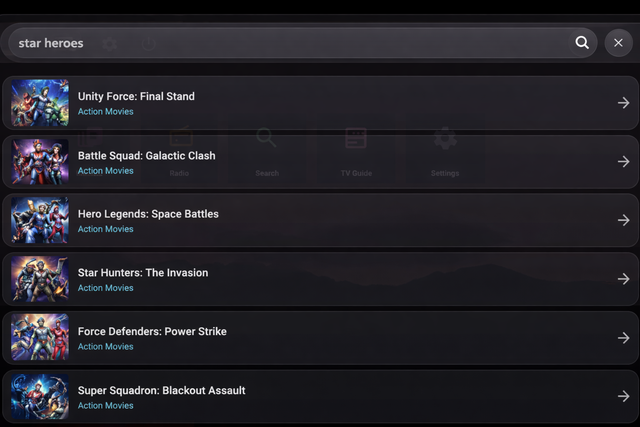The height and width of the screenshot is (427, 640).
Task: Click arrow beside Star Hunters: The Invasion
Action: [x=623, y=279]
